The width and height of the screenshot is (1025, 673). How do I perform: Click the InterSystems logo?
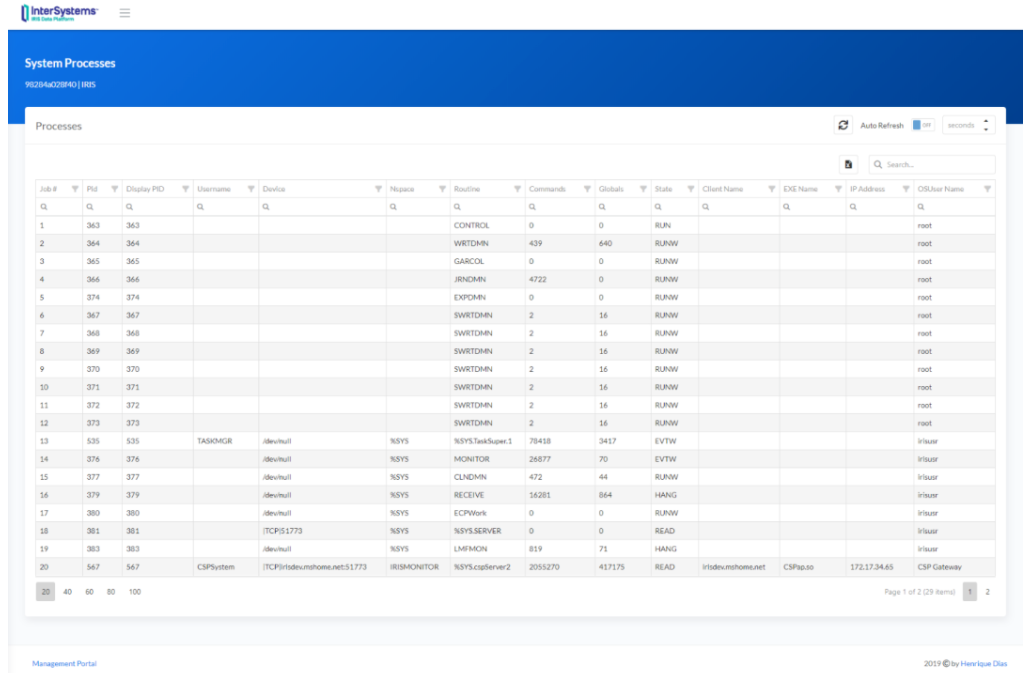pyautogui.click(x=59, y=13)
